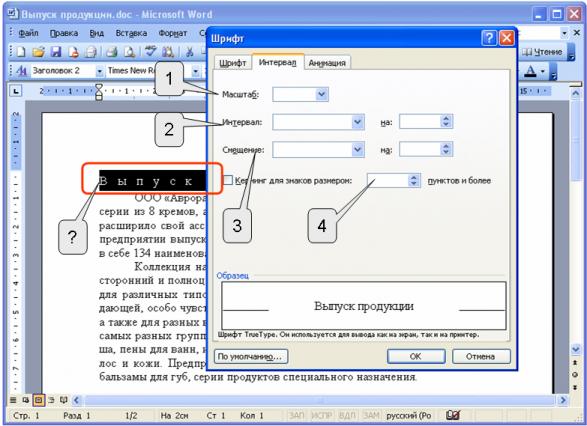Switch to Web Layout view icon

(25, 400)
